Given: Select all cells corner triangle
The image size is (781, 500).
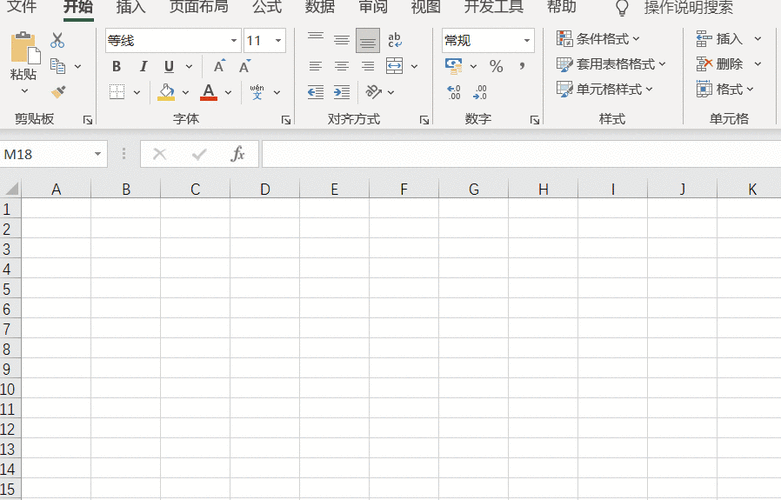Looking at the screenshot, I should 11,188.
